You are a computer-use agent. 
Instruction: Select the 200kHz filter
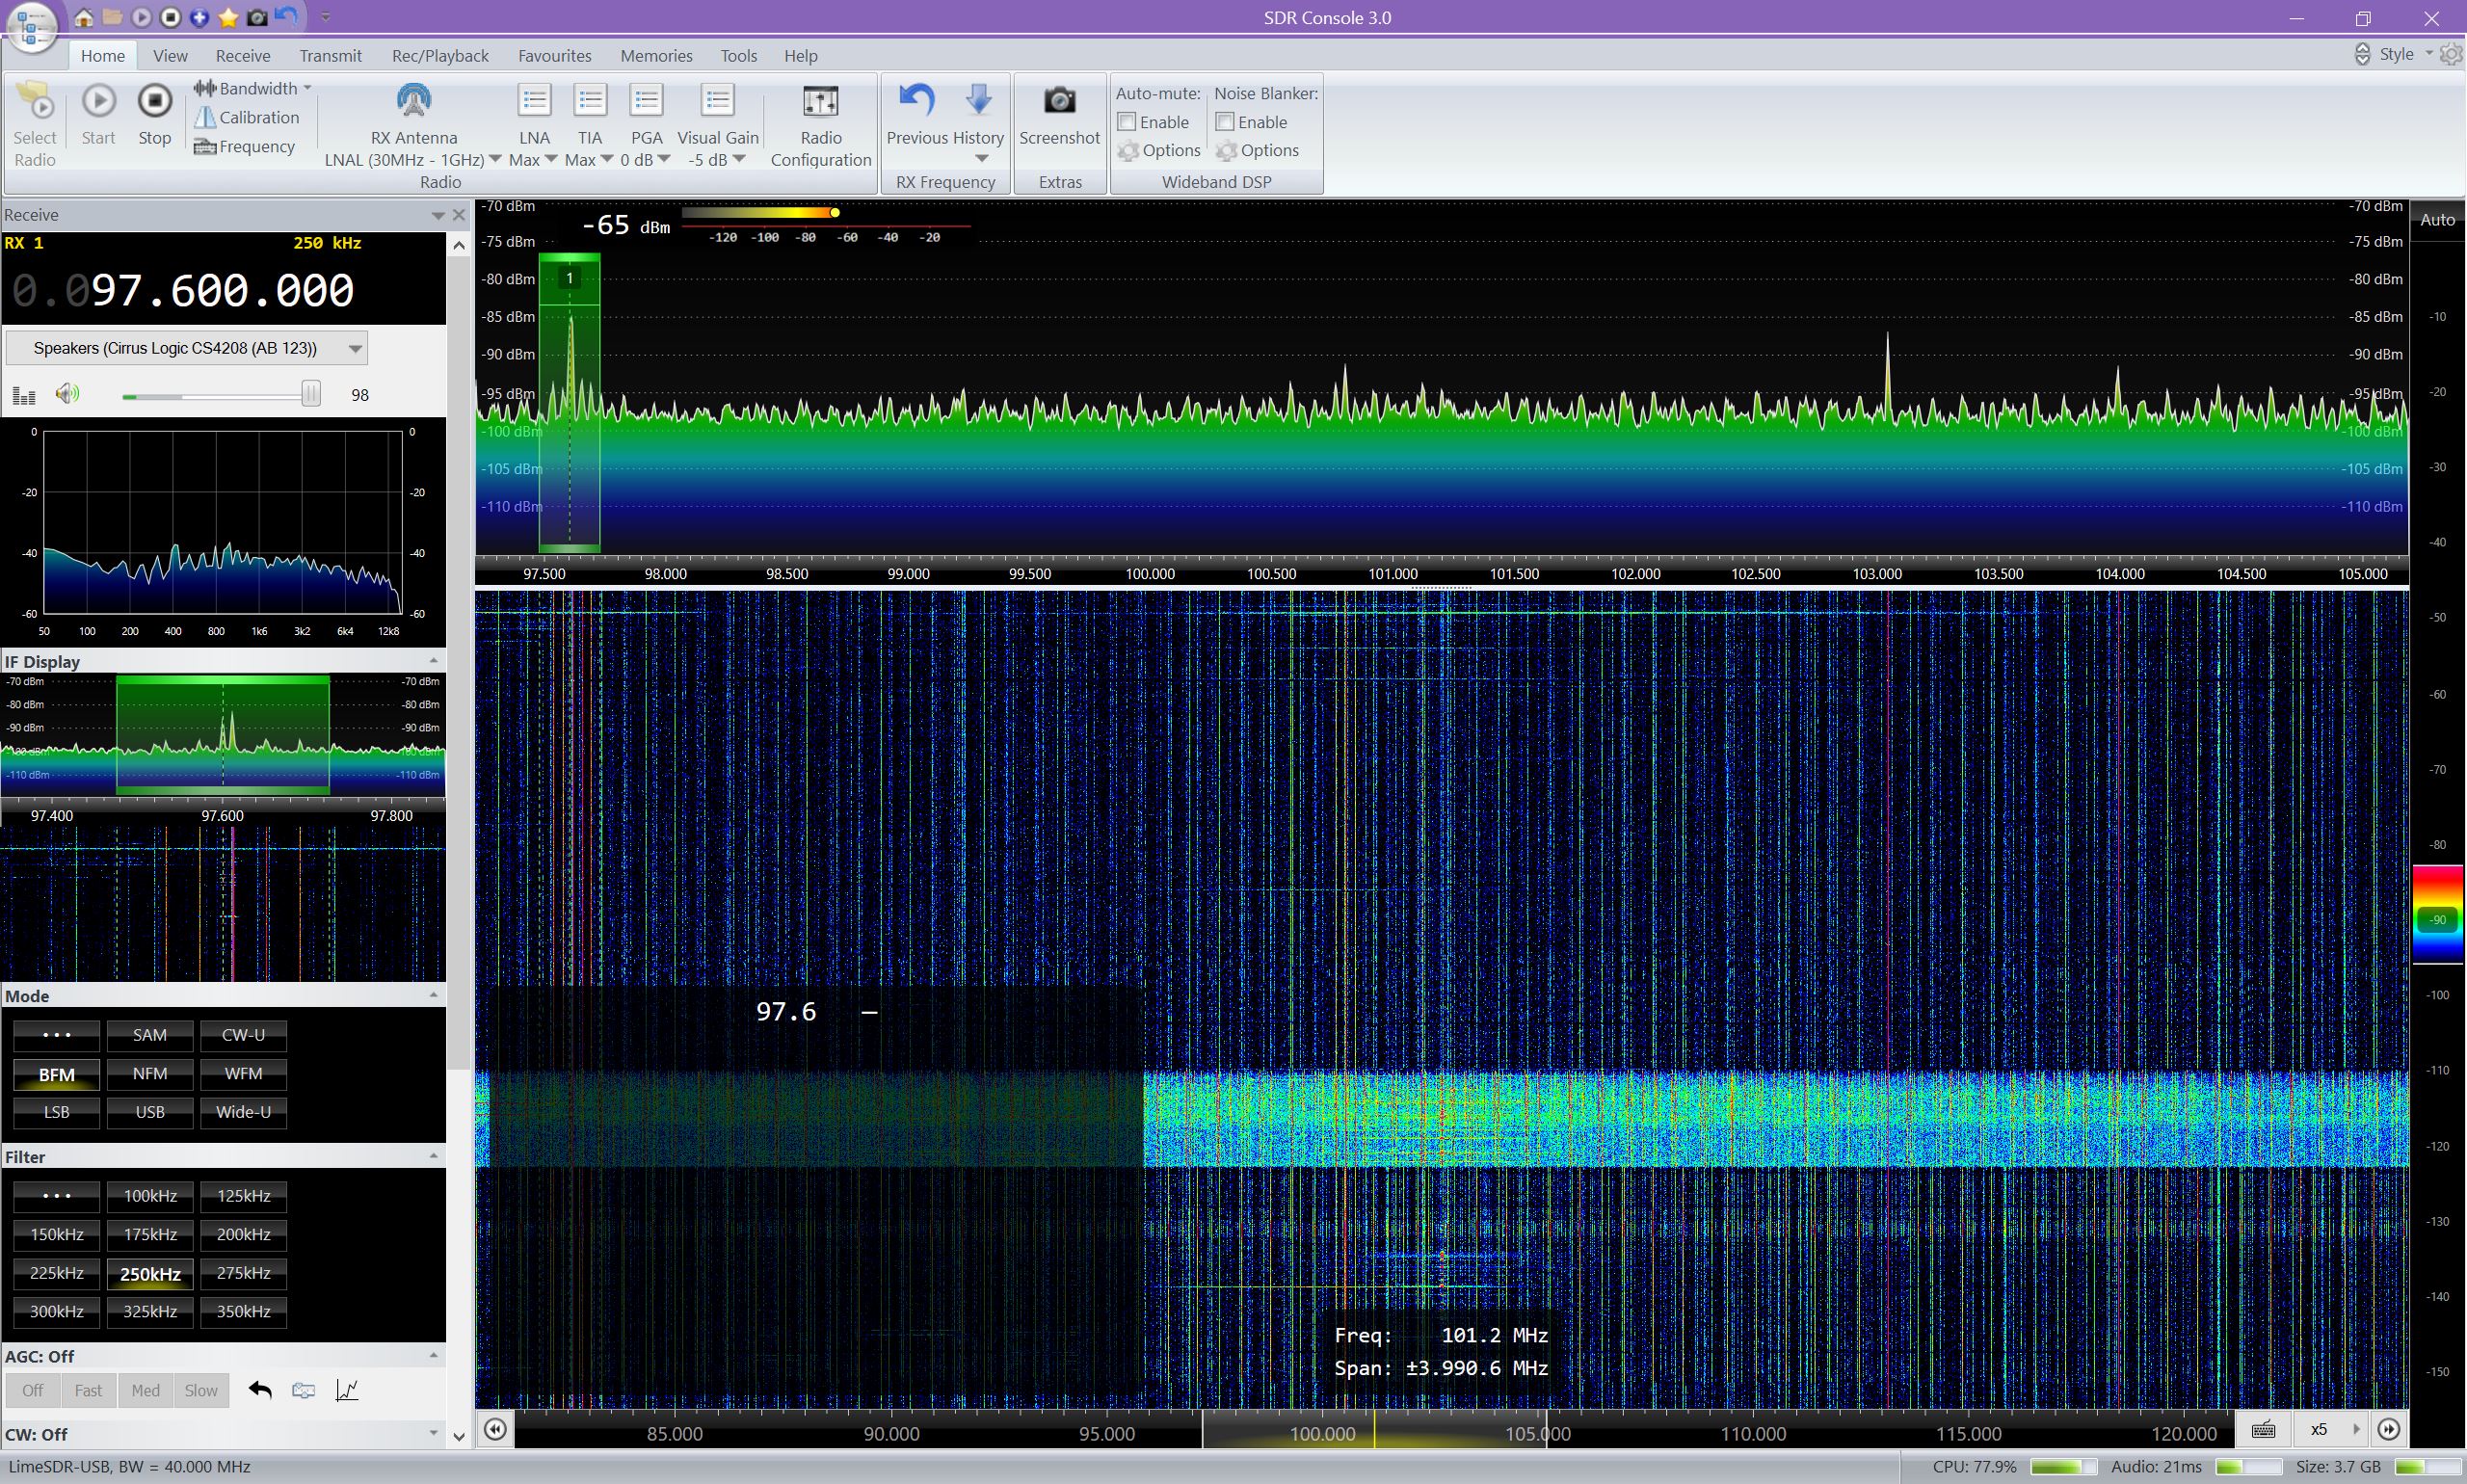point(243,1234)
